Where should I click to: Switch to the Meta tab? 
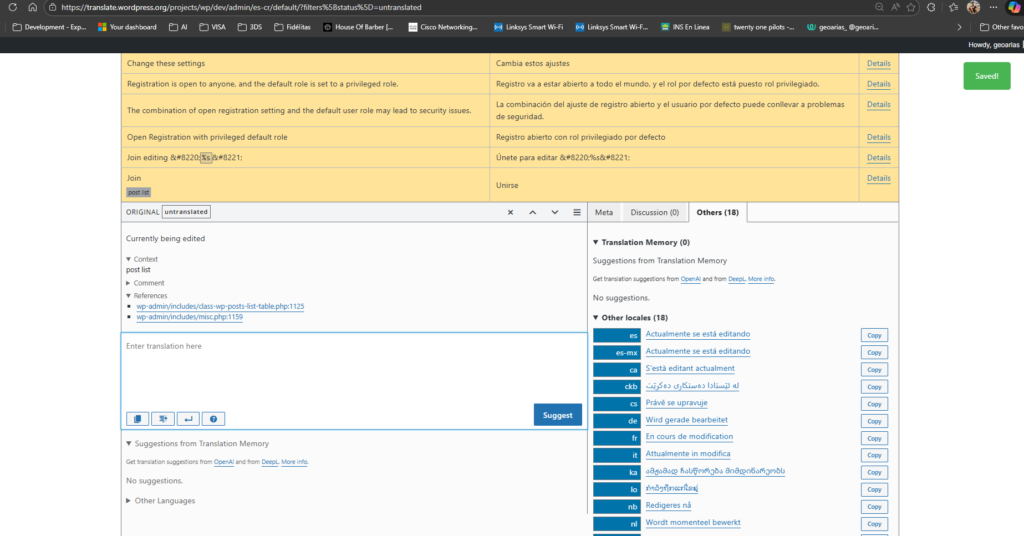pyautogui.click(x=604, y=212)
